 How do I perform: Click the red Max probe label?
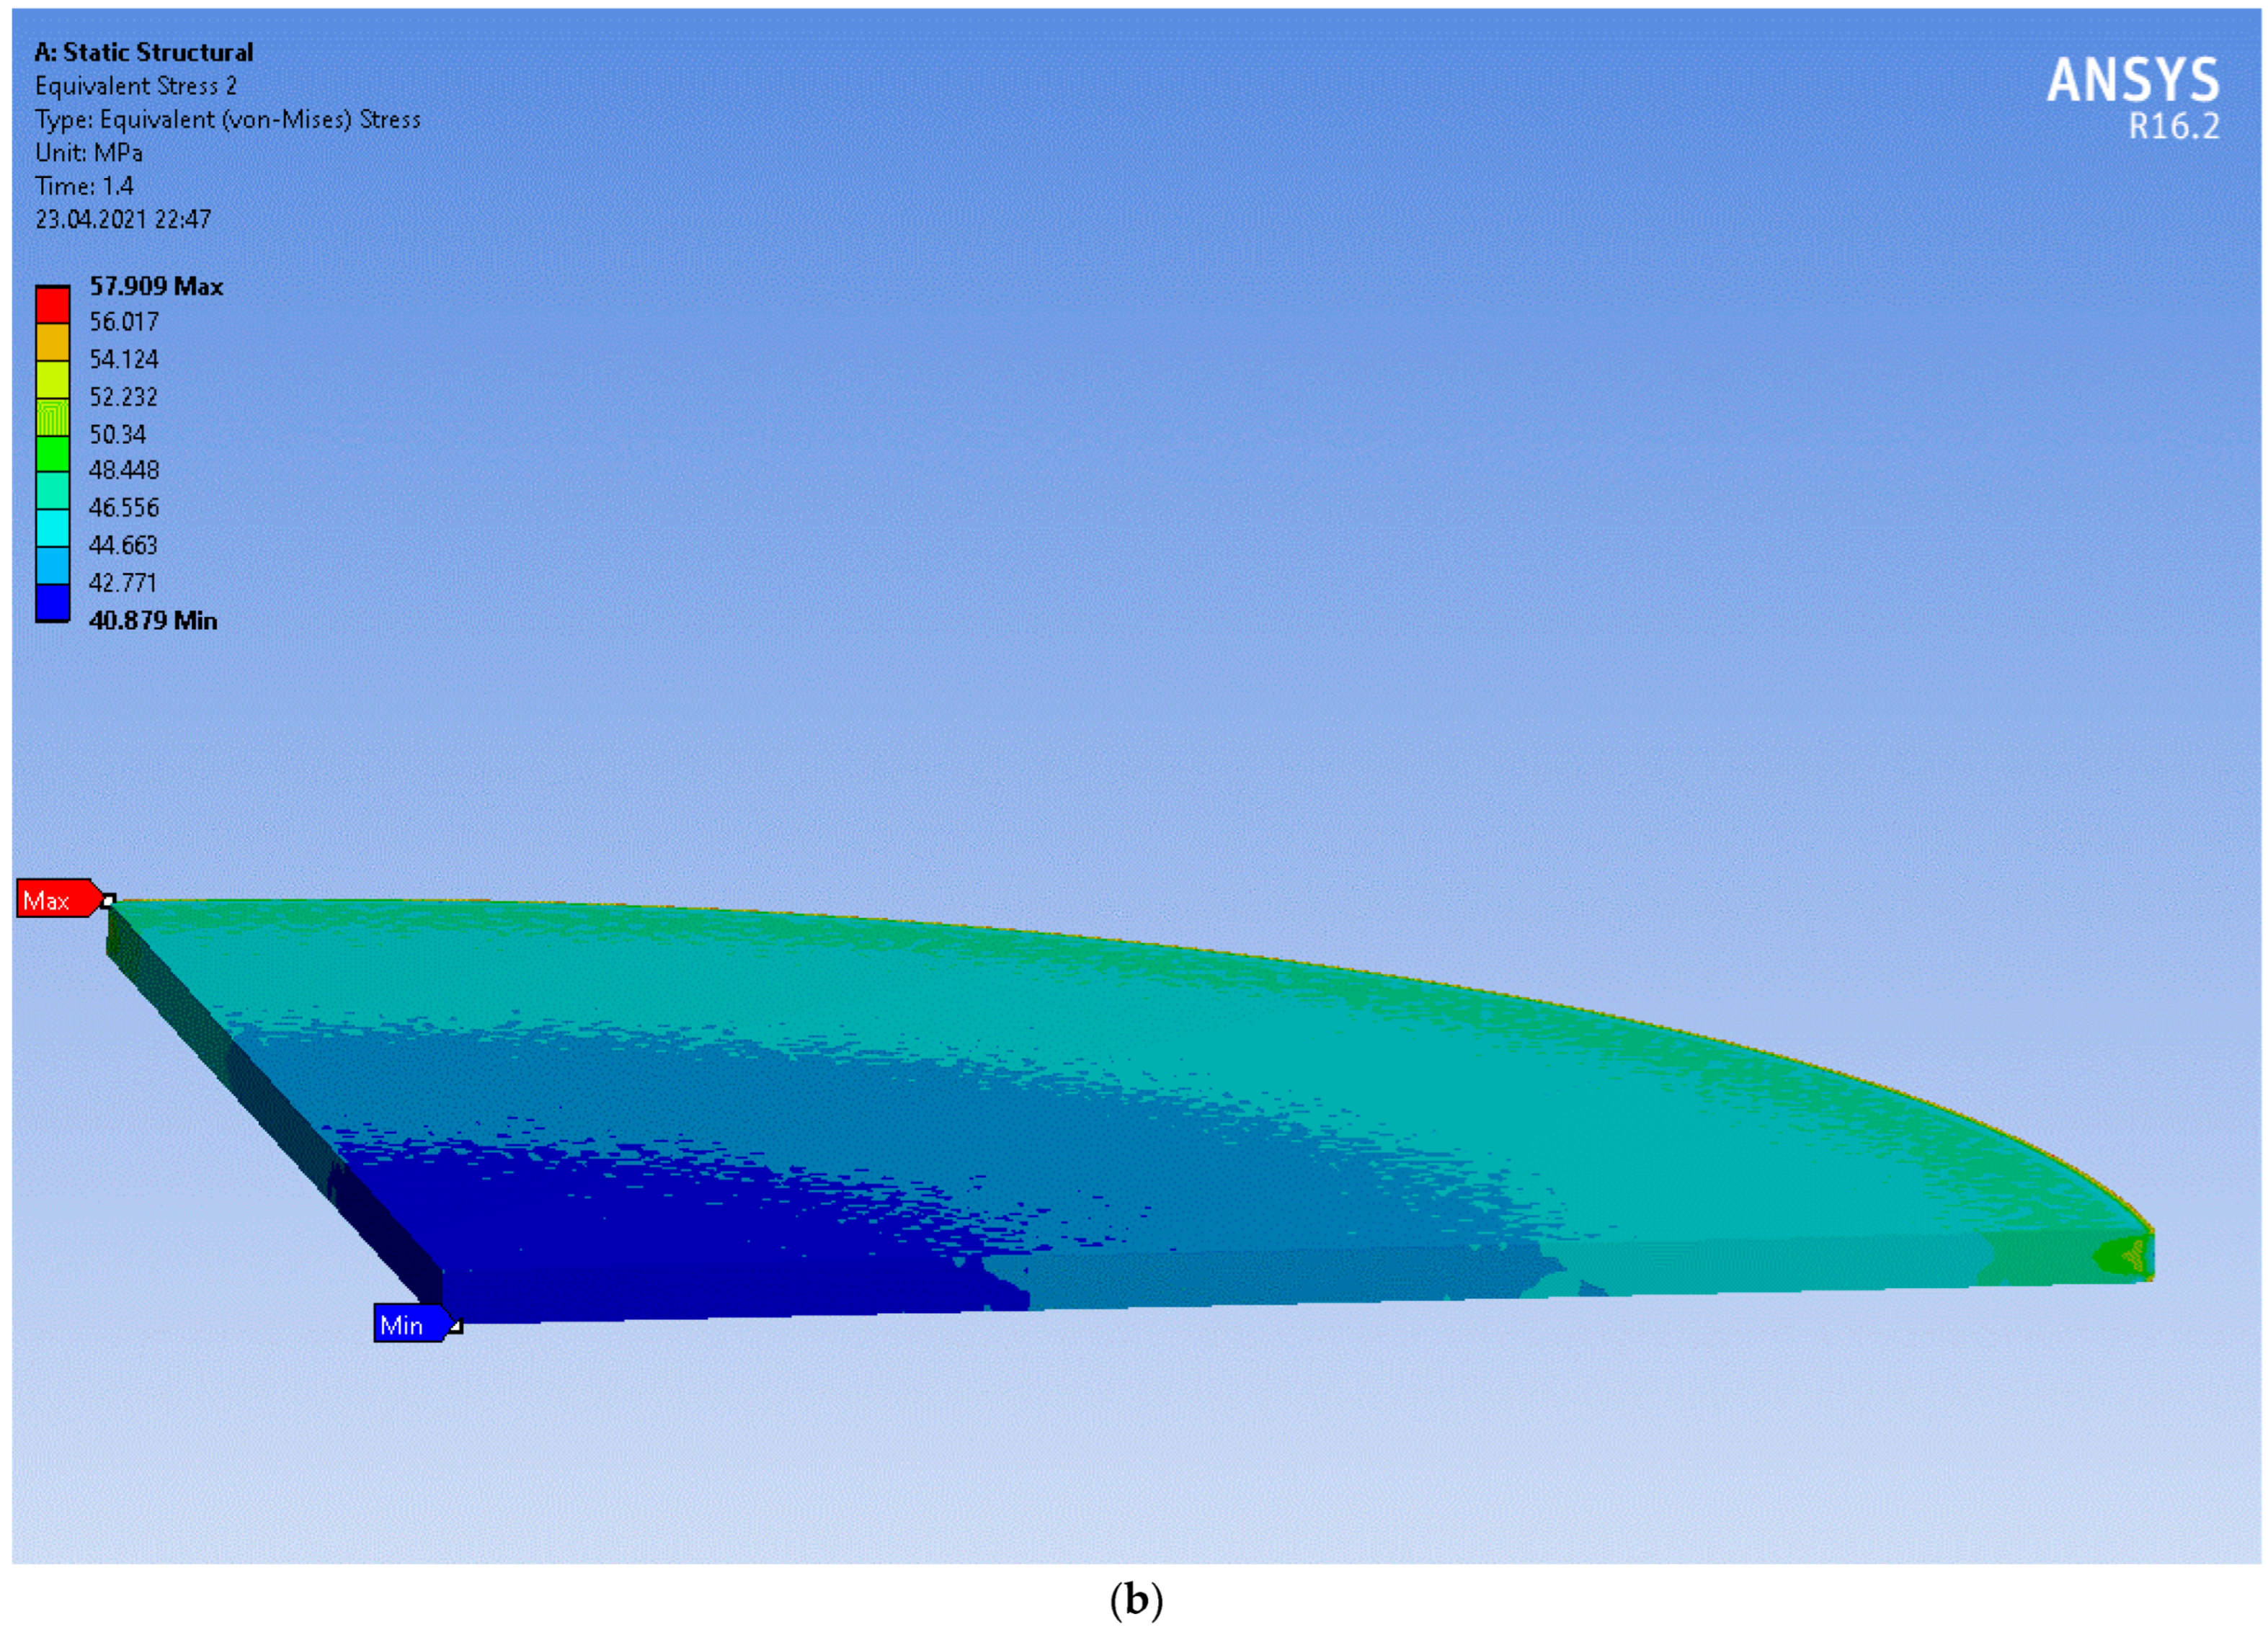pos(55,900)
